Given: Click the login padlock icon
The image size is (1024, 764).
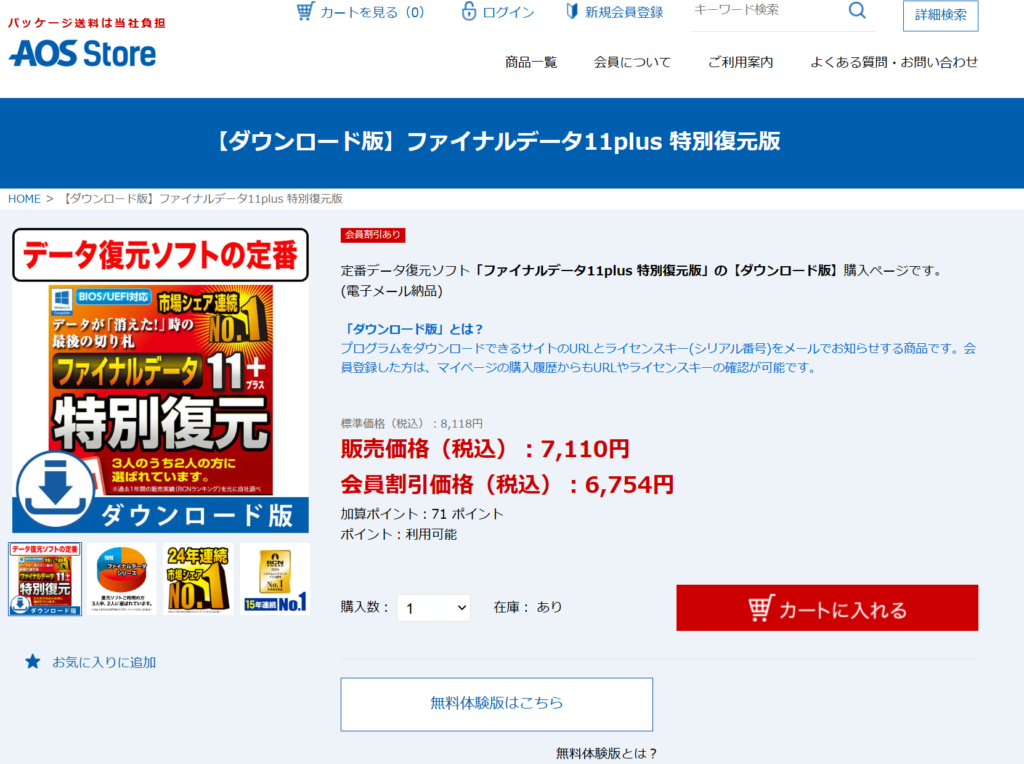Looking at the screenshot, I should click(469, 12).
